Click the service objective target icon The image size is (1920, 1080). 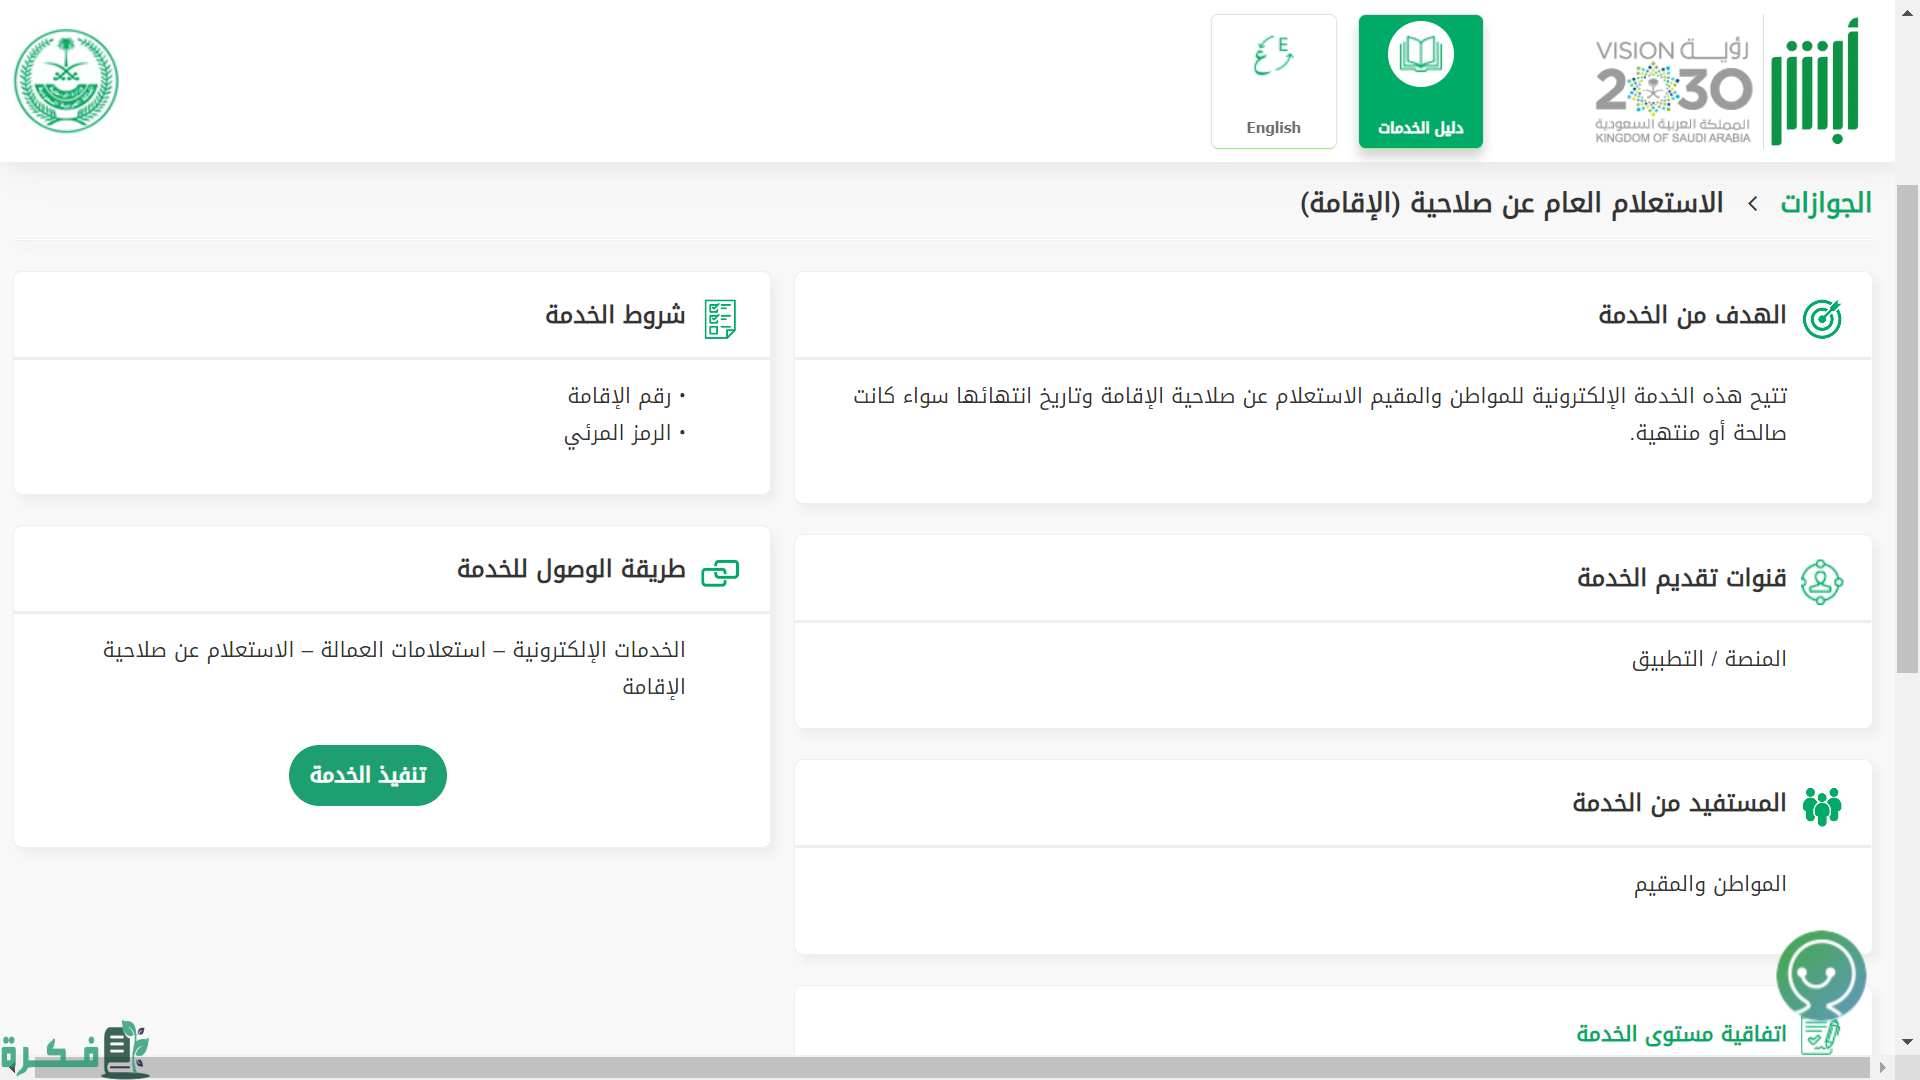click(x=1821, y=318)
